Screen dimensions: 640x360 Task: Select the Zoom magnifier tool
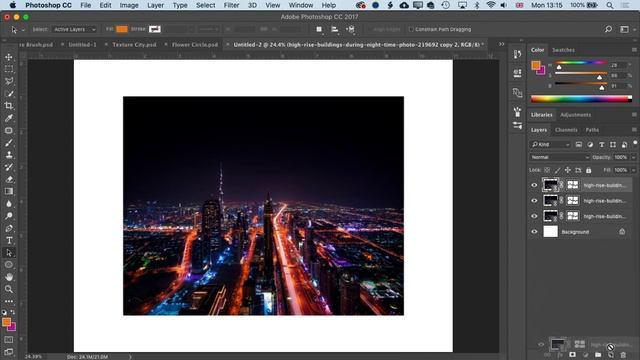click(x=9, y=289)
